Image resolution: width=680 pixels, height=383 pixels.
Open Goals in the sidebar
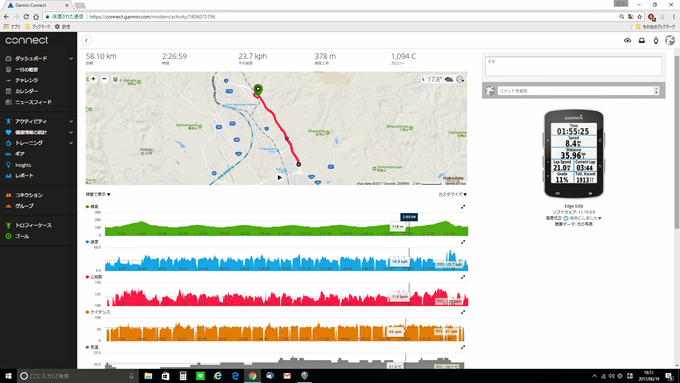point(22,236)
